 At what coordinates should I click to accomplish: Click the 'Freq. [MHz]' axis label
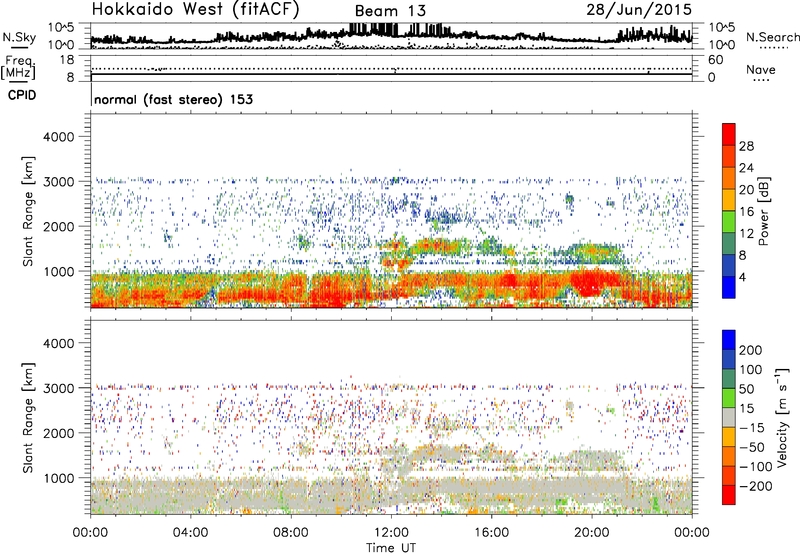19,67
